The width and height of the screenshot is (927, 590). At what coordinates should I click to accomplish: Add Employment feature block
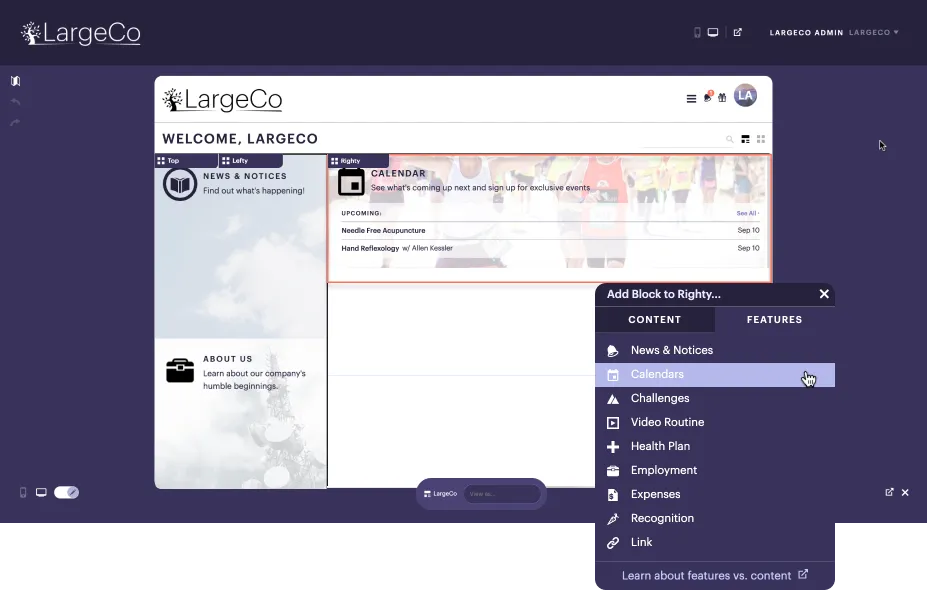[x=715, y=471]
